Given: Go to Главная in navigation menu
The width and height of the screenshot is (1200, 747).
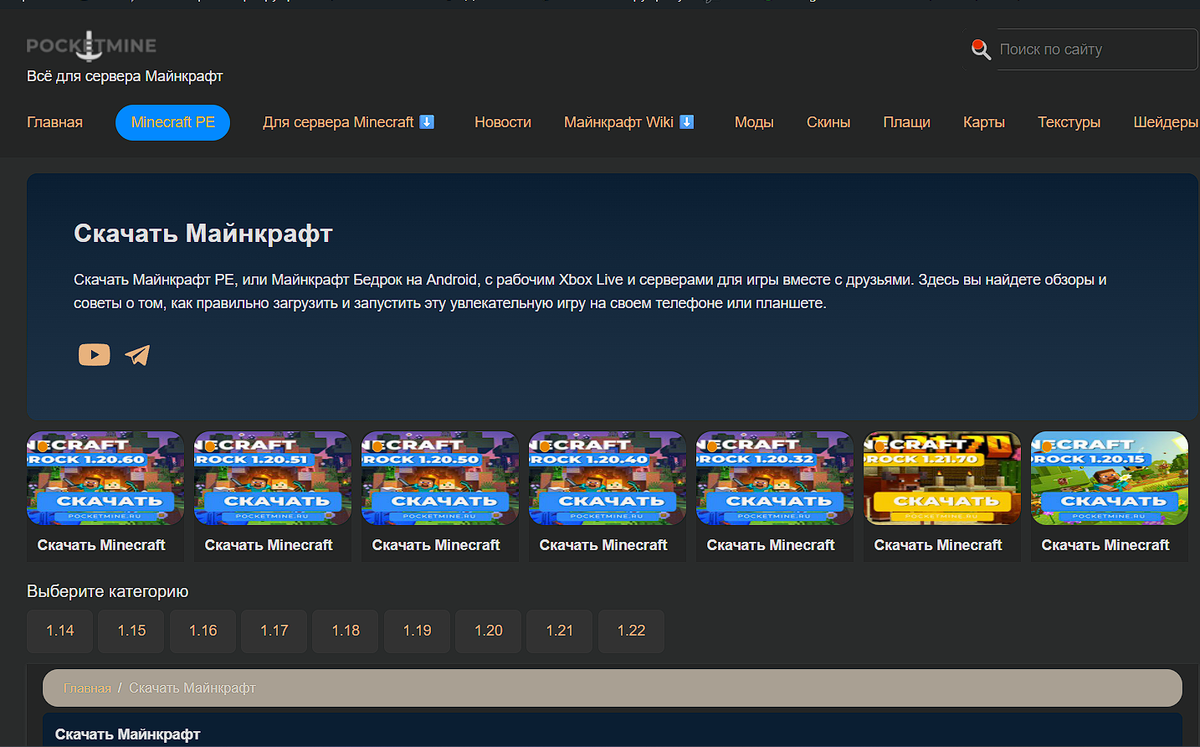Looking at the screenshot, I should tap(55, 122).
